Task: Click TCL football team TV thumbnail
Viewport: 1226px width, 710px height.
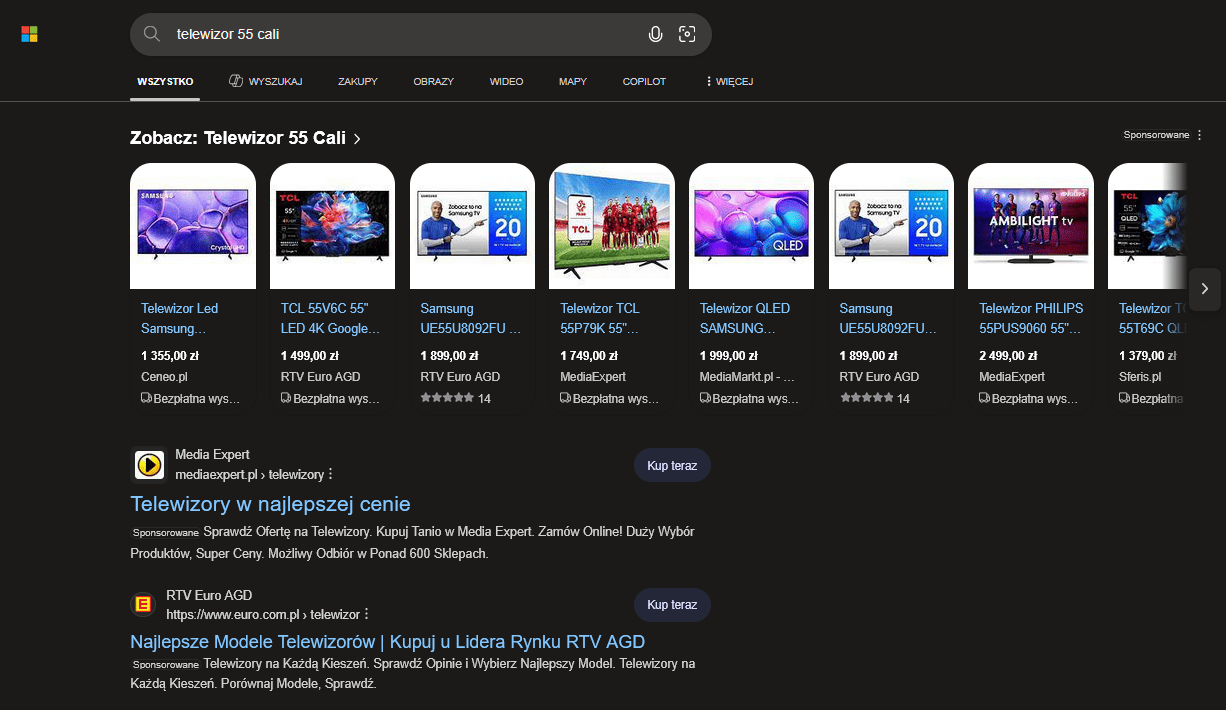Action: [x=612, y=226]
